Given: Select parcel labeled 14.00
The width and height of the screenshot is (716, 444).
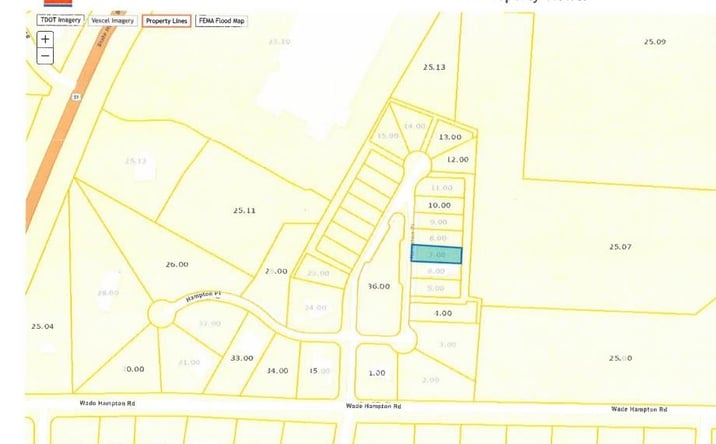Looking at the screenshot, I should 415,126.
